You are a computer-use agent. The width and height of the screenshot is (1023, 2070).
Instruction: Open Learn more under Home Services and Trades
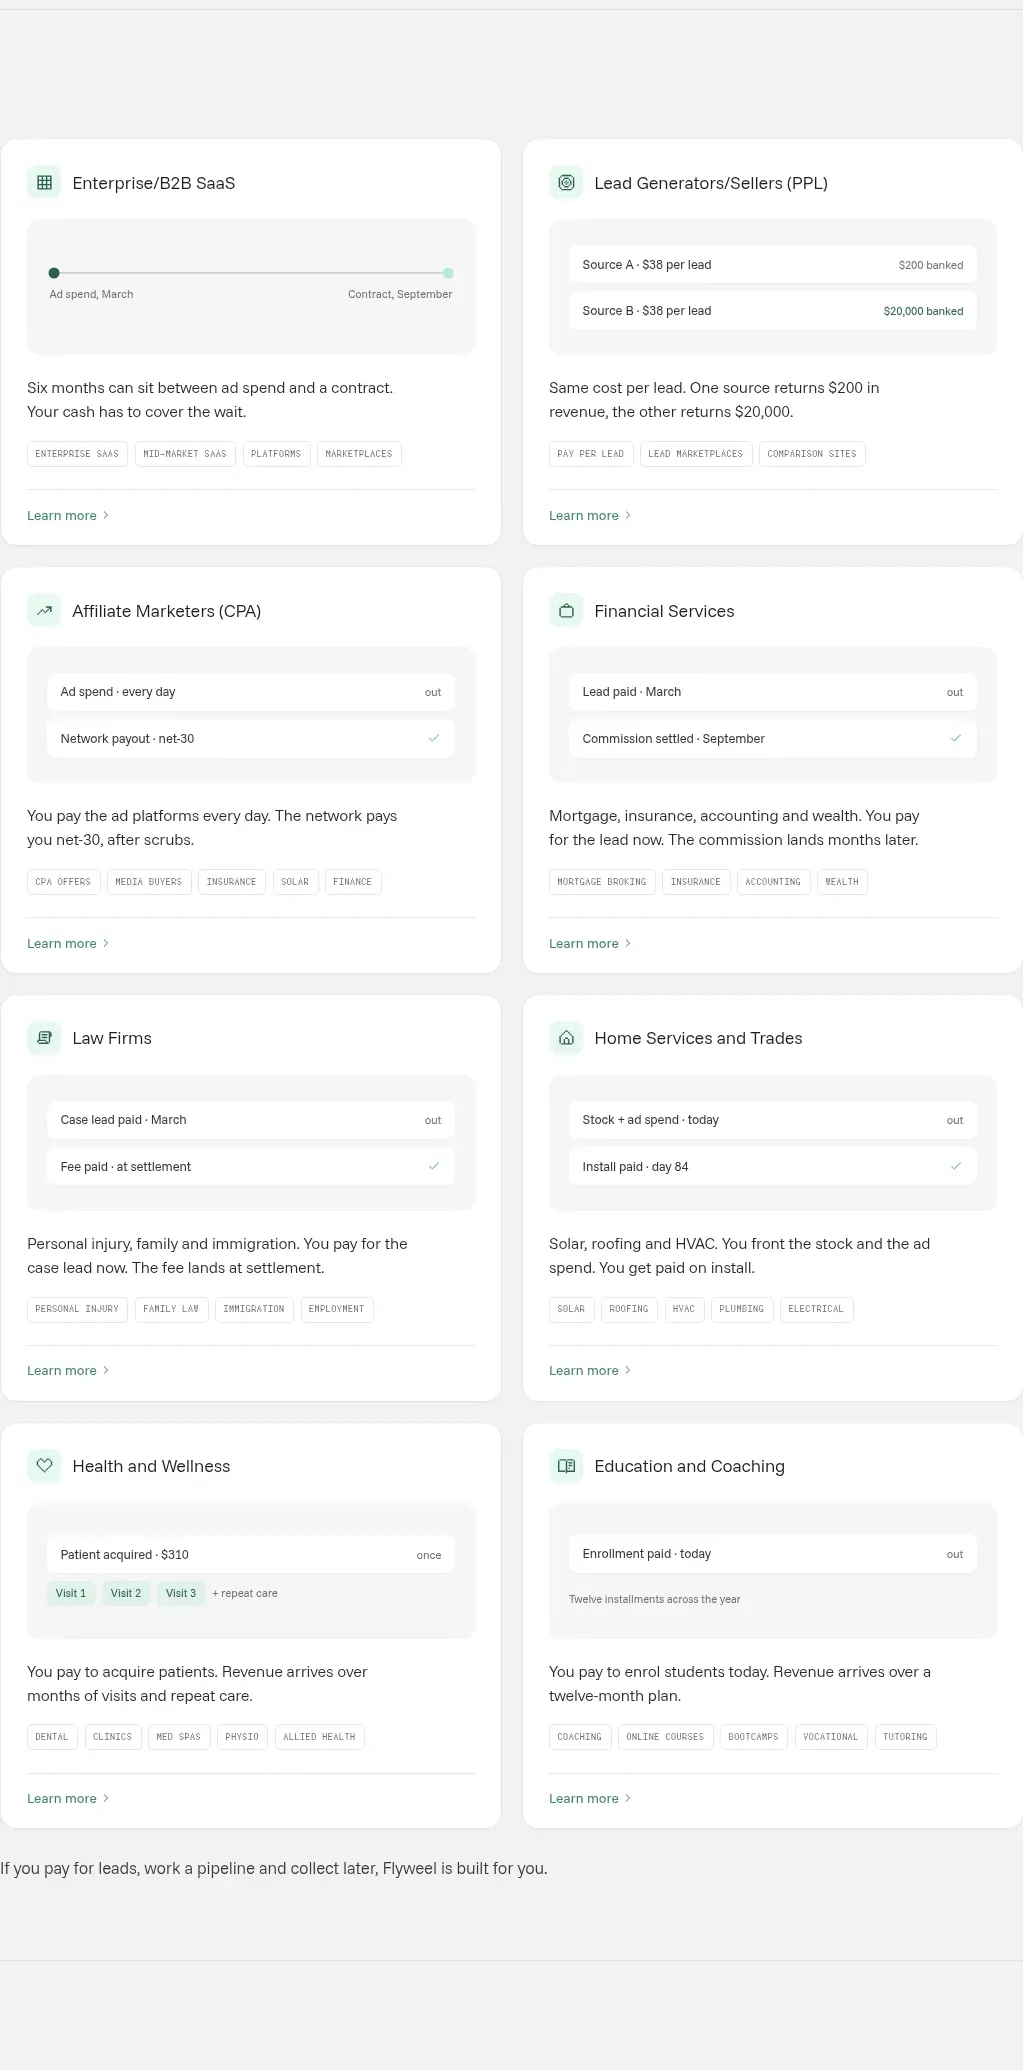coord(590,1371)
